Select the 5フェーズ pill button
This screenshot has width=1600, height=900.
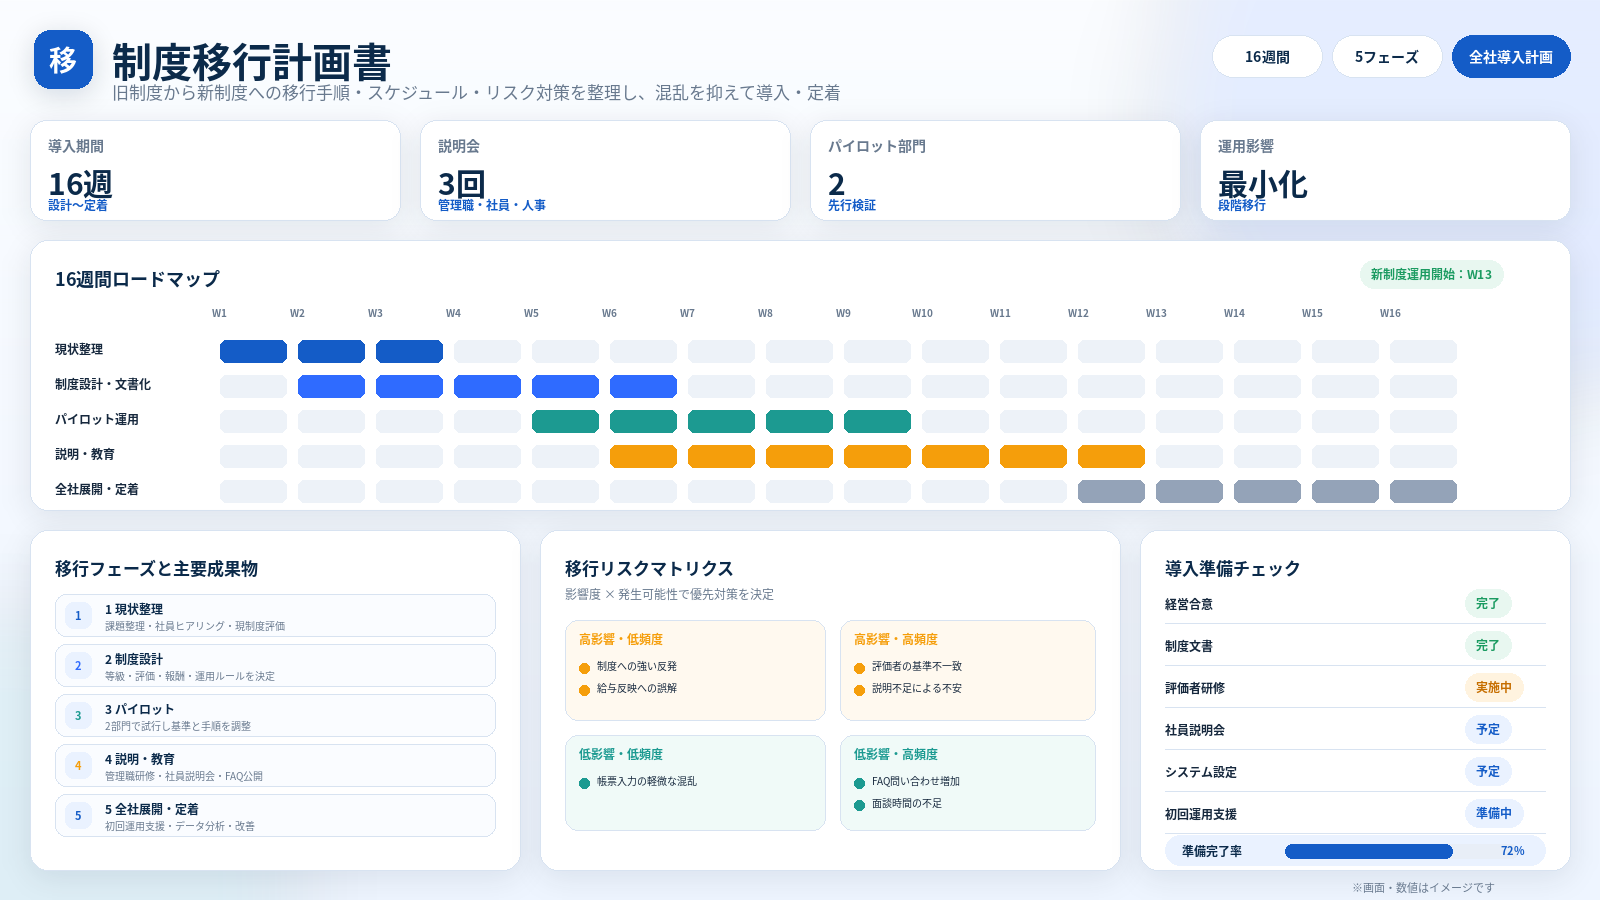[1387, 57]
